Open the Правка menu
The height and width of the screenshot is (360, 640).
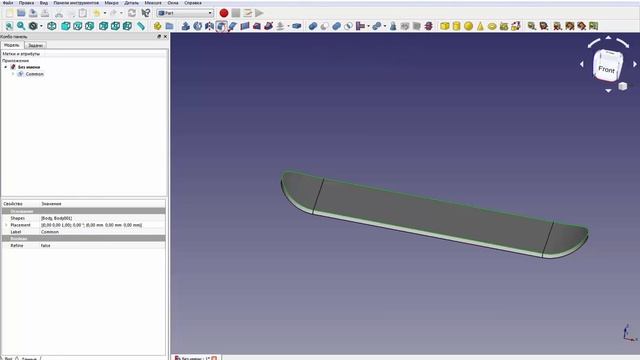[27, 3]
